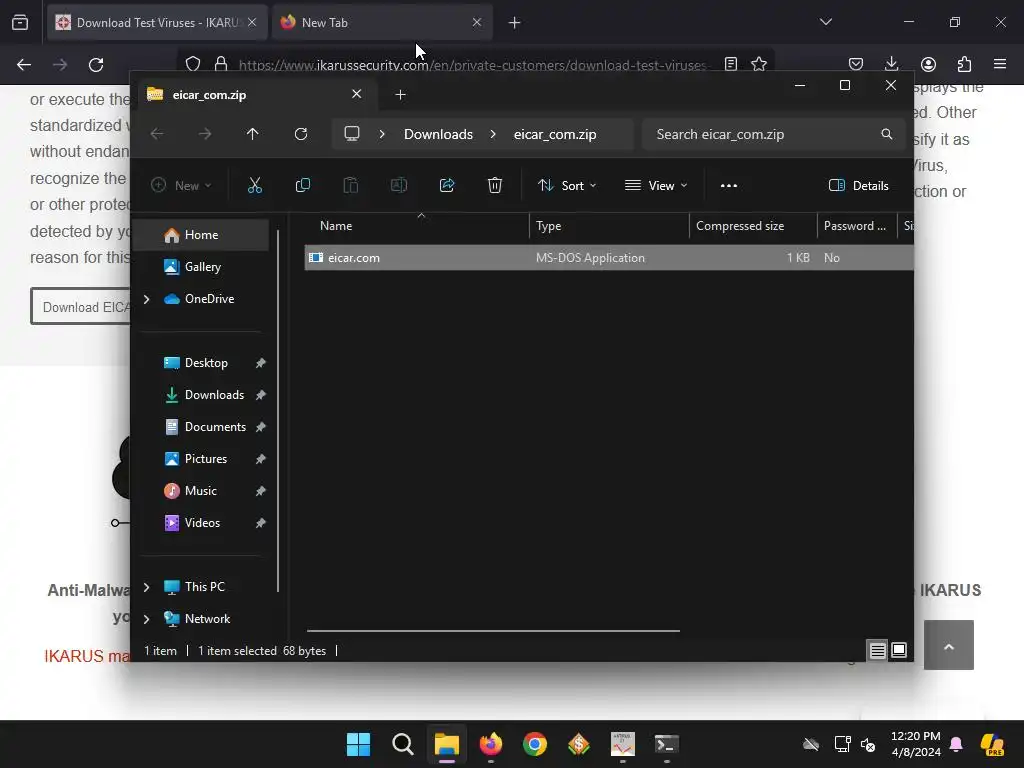Click the Share icon in Explorer toolbar
This screenshot has height=768, width=1024.
[447, 185]
